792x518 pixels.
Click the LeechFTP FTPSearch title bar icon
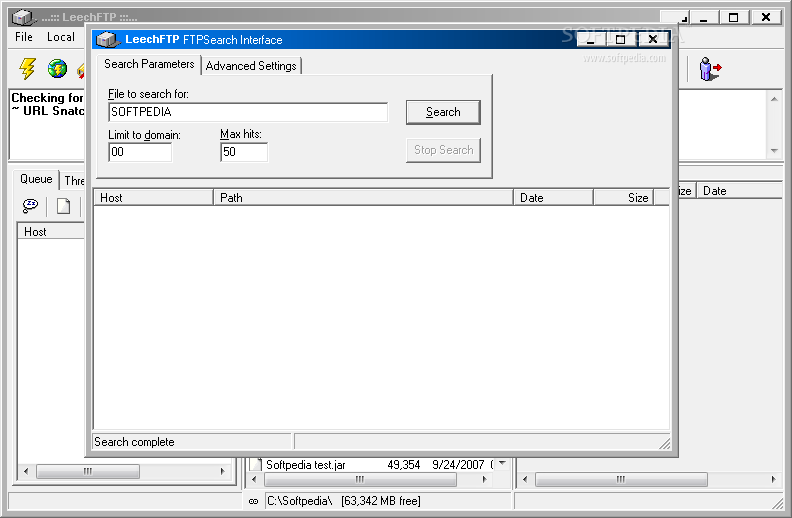[x=107, y=39]
